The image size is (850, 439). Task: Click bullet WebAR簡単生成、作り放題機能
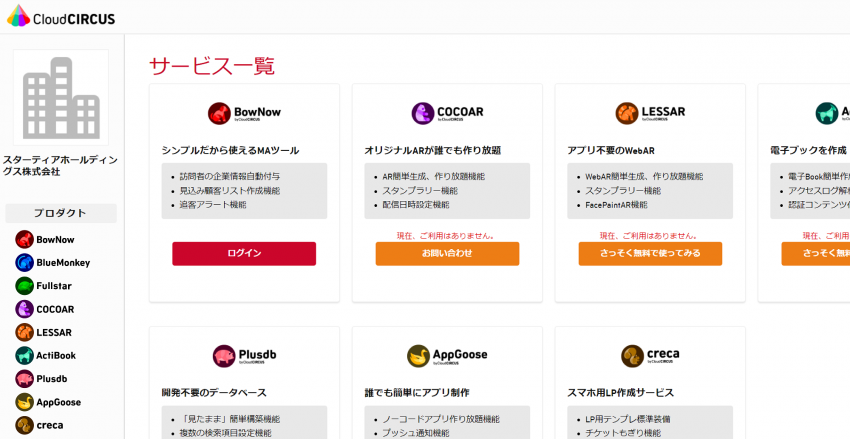(644, 177)
